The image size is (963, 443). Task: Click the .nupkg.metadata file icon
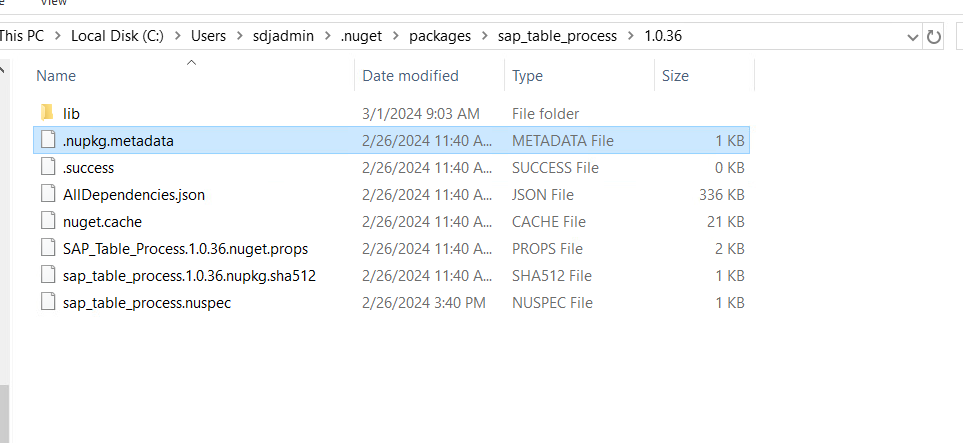pyautogui.click(x=48, y=140)
